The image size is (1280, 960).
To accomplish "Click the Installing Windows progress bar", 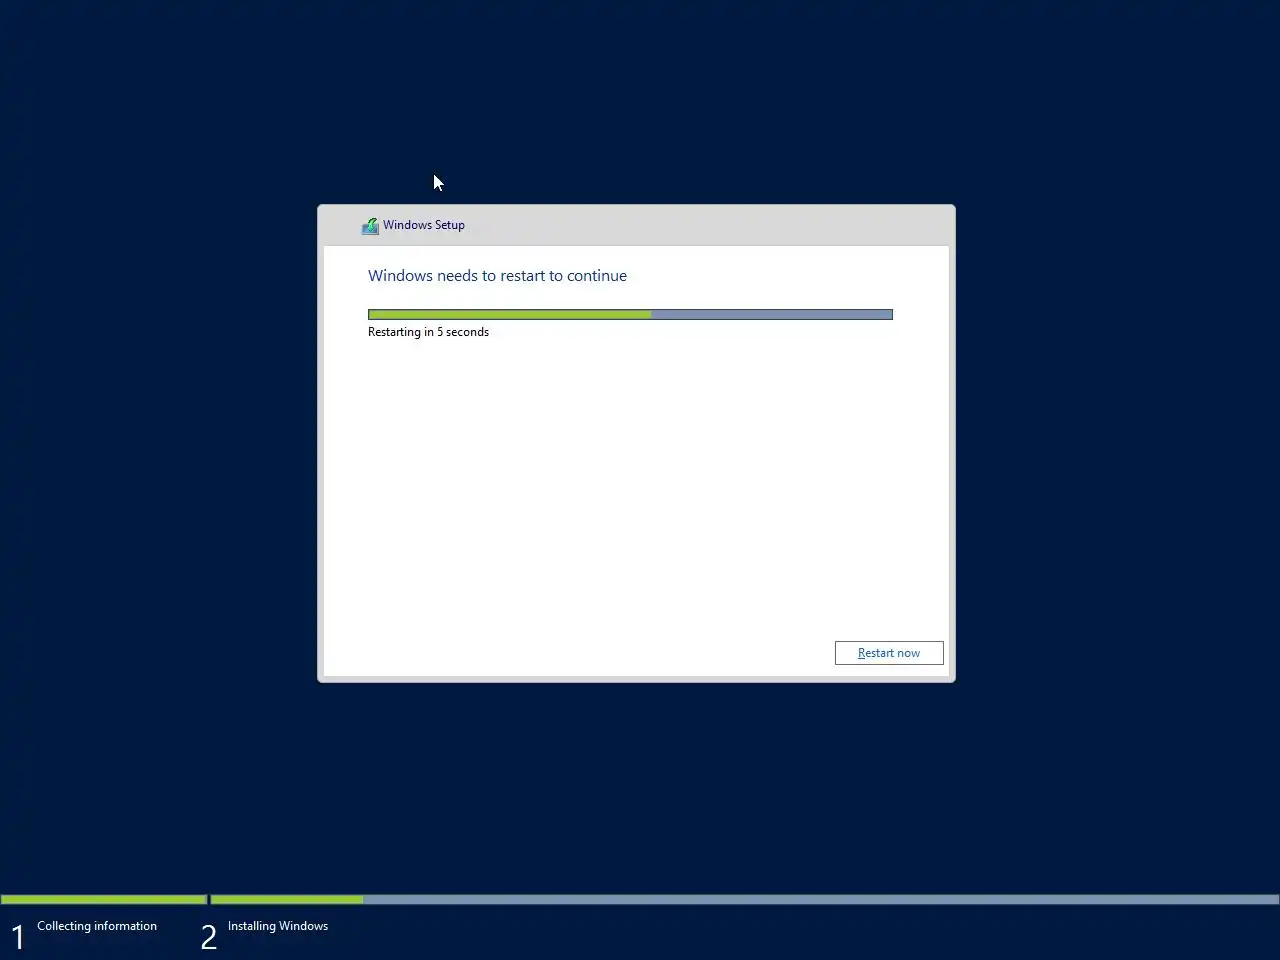I will [x=745, y=899].
